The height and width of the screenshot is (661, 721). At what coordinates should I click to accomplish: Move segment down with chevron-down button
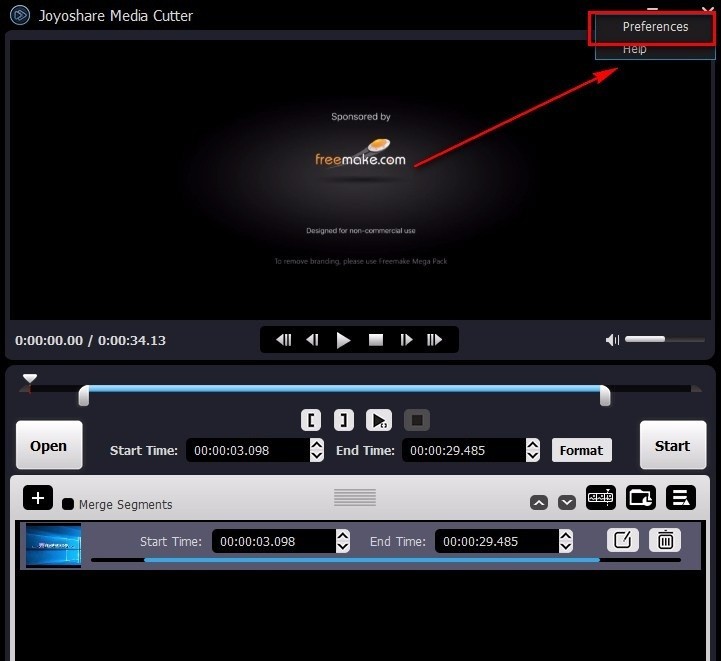click(x=567, y=502)
